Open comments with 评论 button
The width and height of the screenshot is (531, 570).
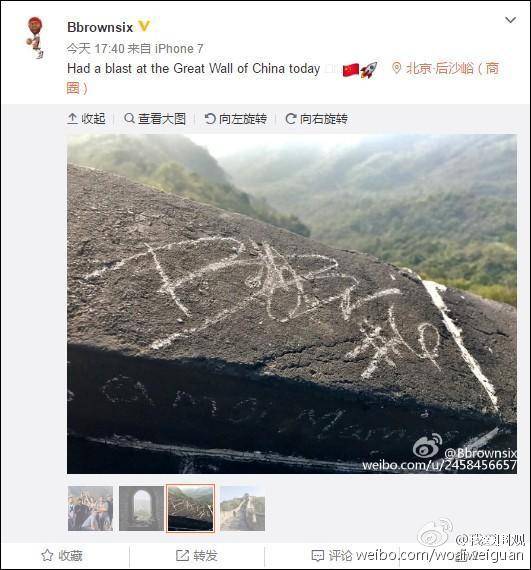[332, 555]
